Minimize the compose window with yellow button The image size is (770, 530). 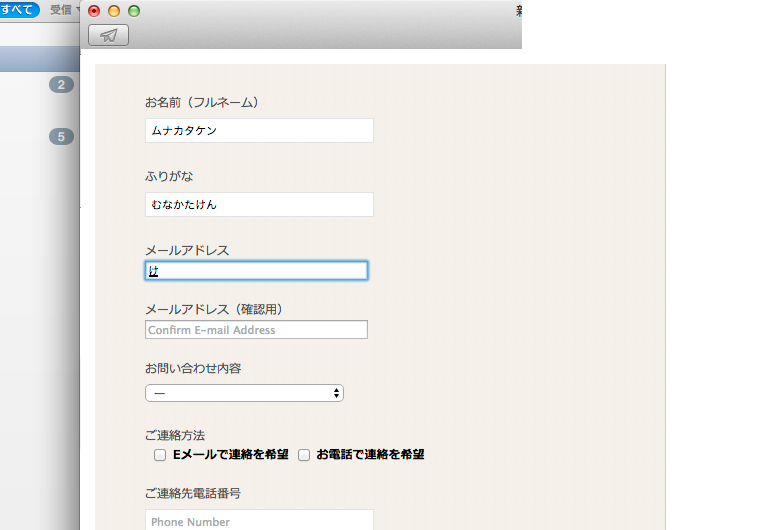(x=114, y=11)
